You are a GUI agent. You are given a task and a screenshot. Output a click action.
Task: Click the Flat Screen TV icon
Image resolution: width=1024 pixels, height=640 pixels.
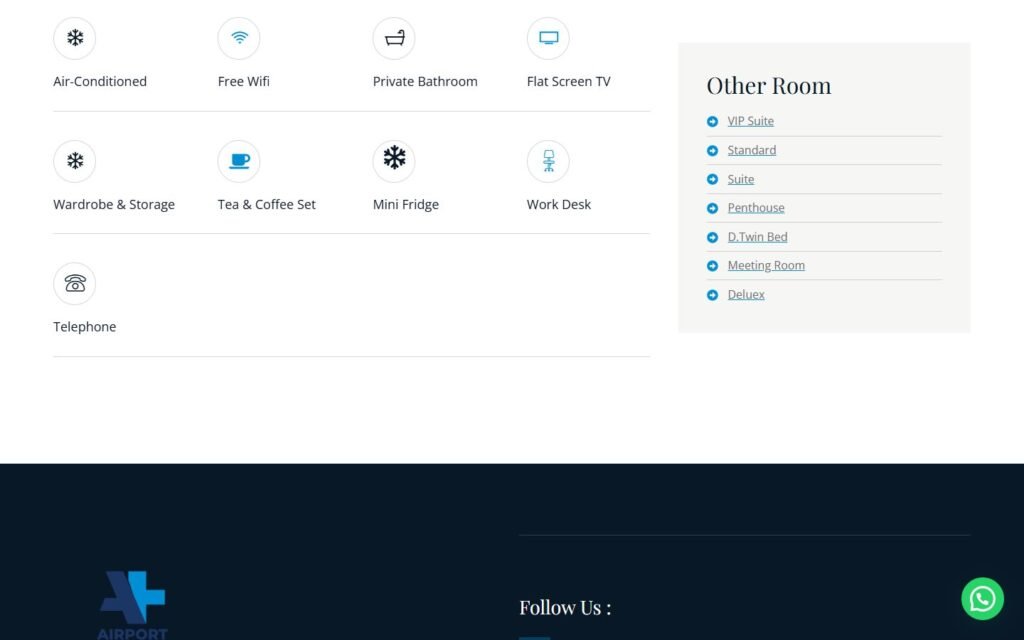tap(549, 38)
